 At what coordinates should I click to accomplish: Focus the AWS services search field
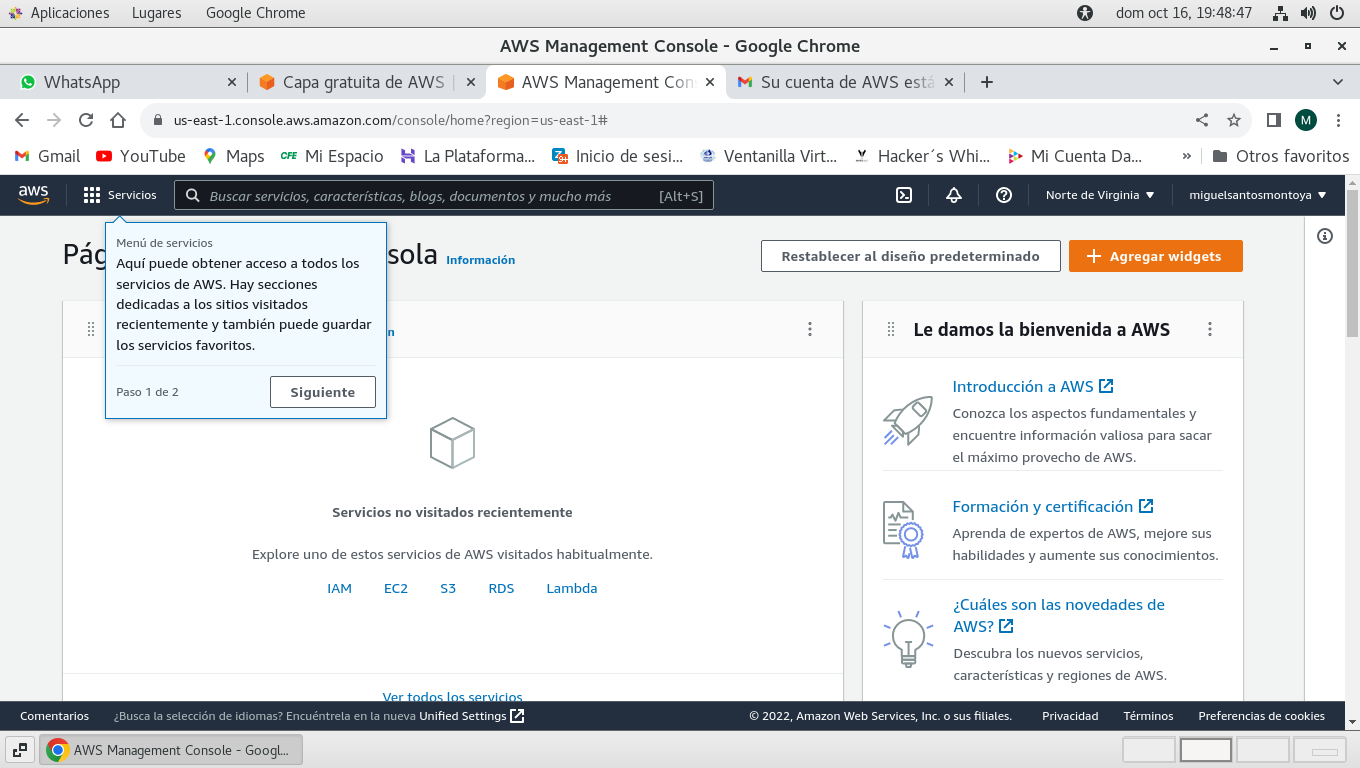point(430,196)
